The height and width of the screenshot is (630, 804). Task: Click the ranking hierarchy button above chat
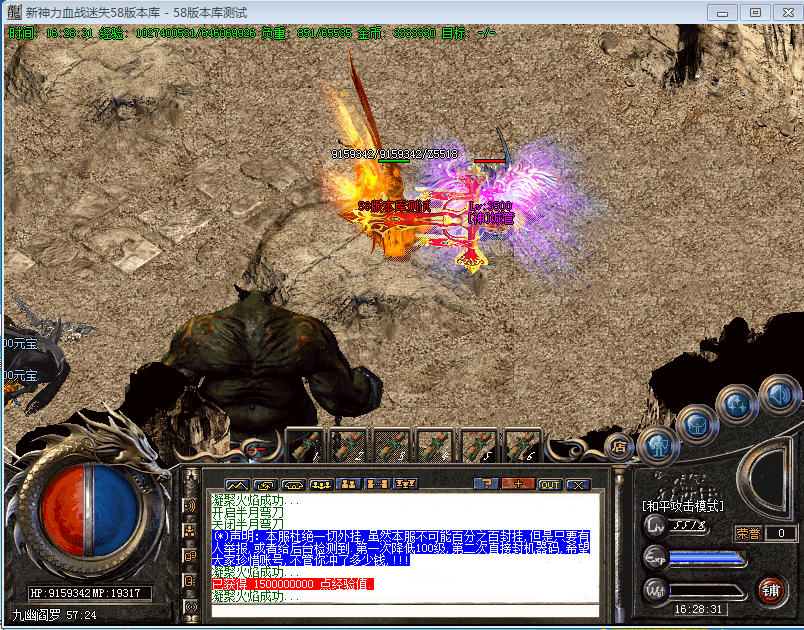[406, 484]
